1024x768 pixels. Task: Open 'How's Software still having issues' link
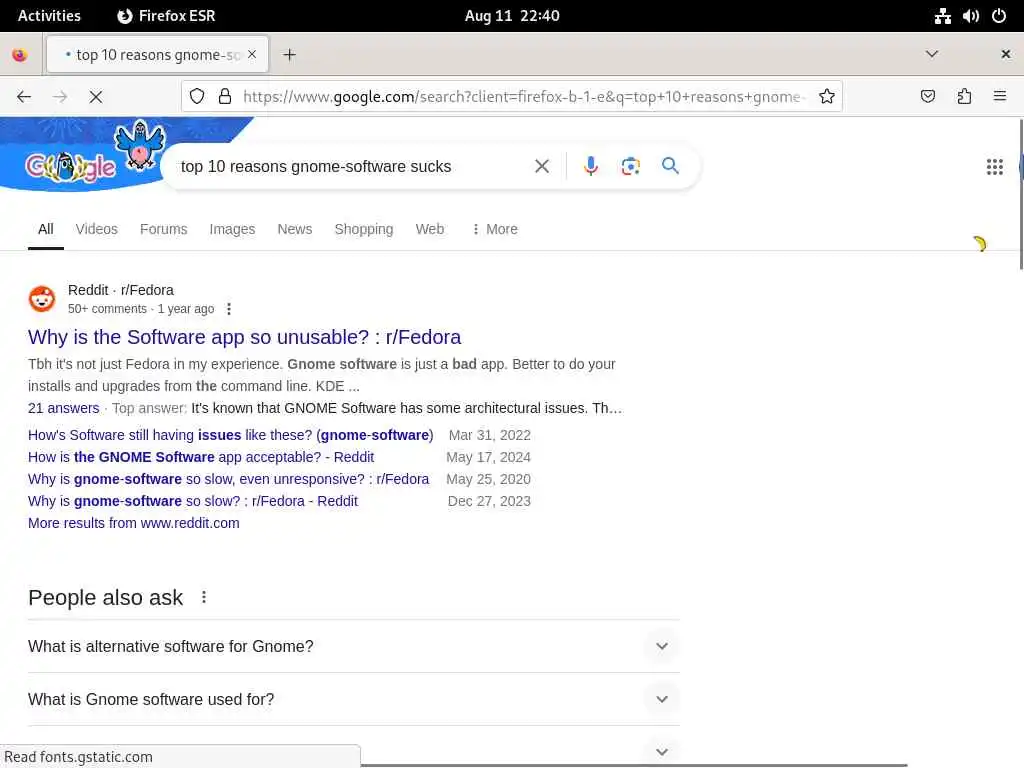pos(231,435)
